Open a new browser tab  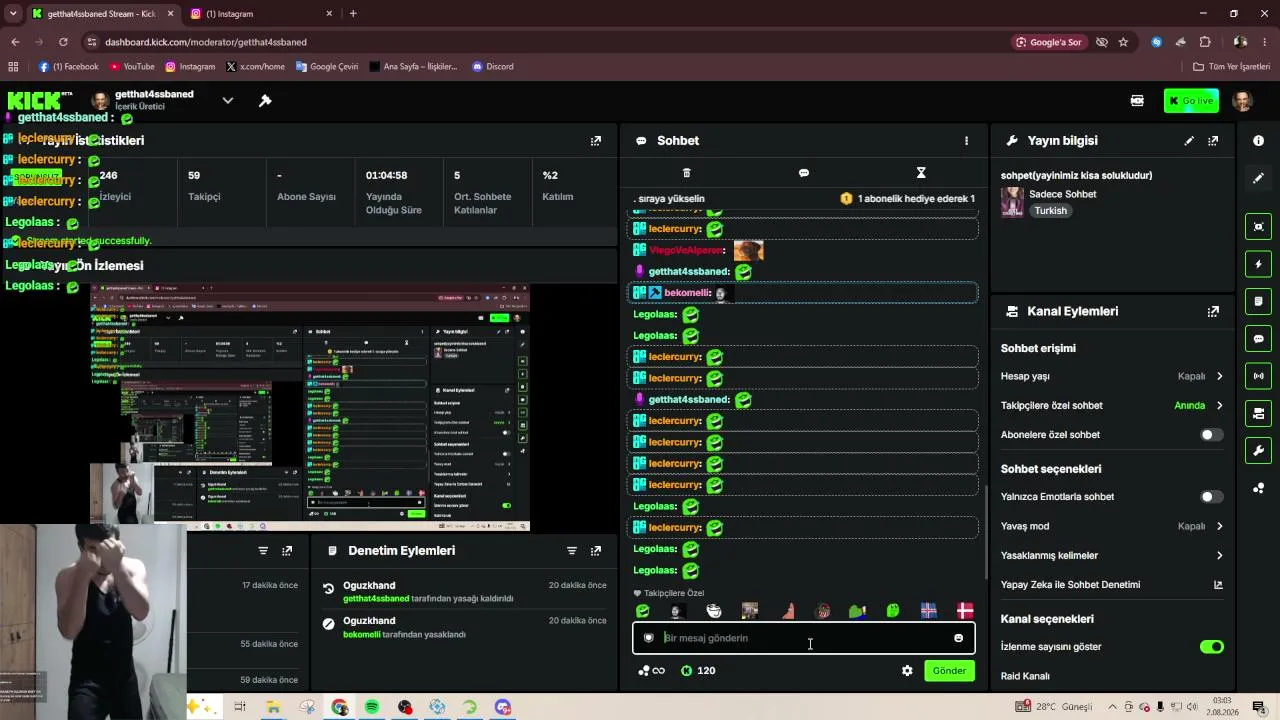click(353, 14)
